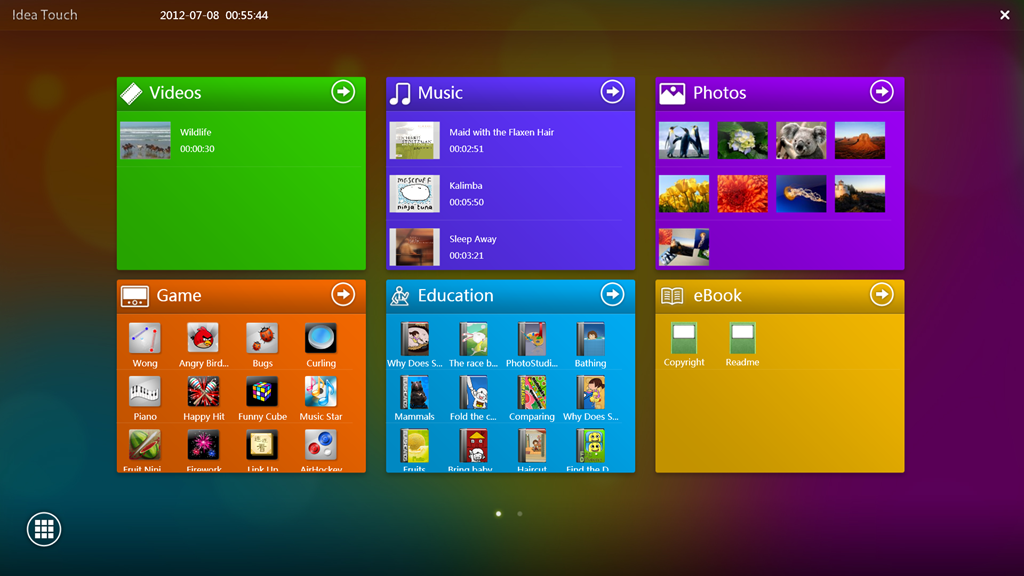Image resolution: width=1024 pixels, height=576 pixels.
Task: Expand the Music panel arrow button
Action: (612, 92)
